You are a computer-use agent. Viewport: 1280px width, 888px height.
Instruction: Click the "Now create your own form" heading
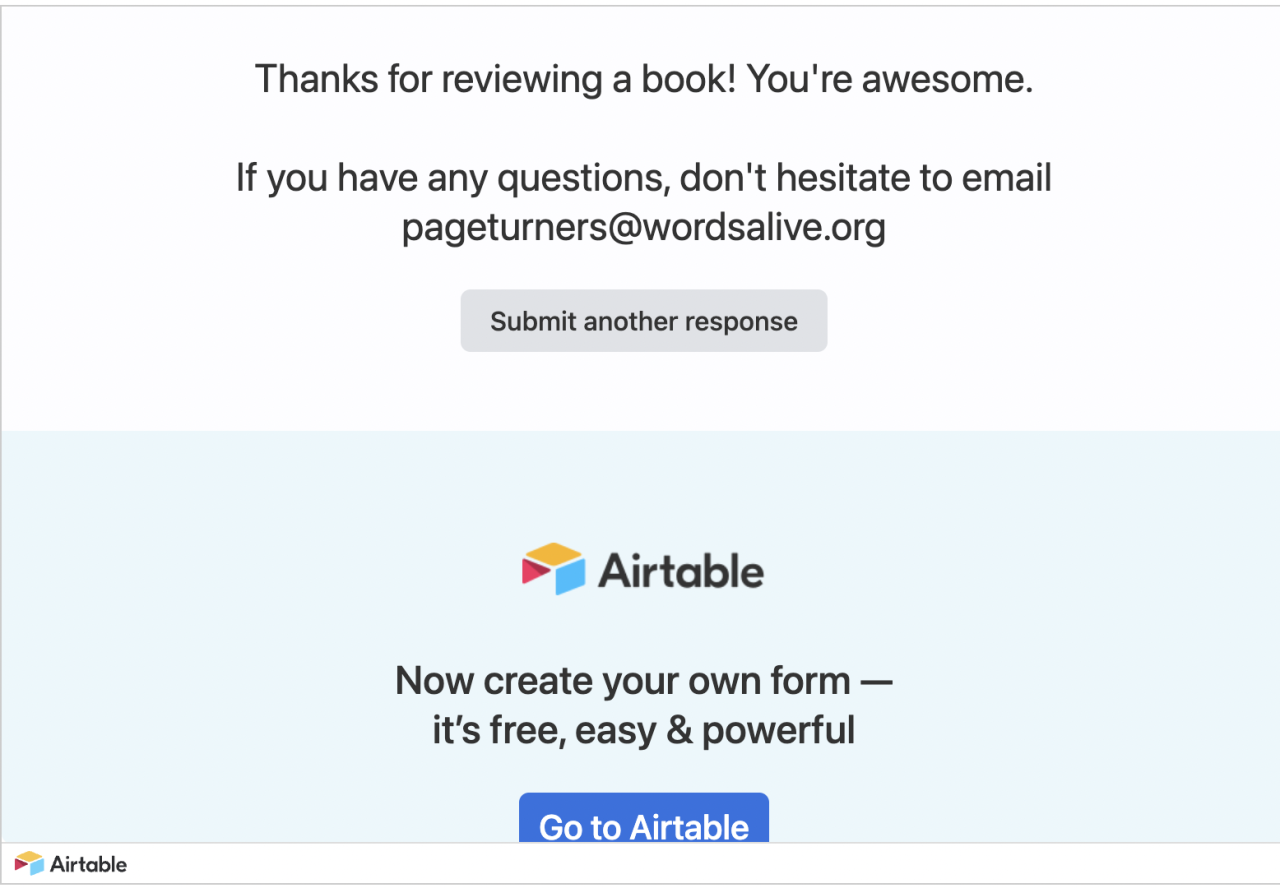coord(623,681)
